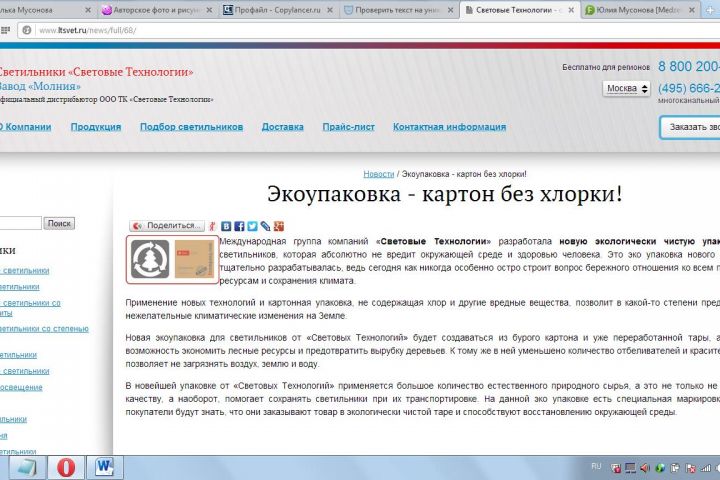
Task: Open the monitor display tray icon
Action: pos(630,468)
